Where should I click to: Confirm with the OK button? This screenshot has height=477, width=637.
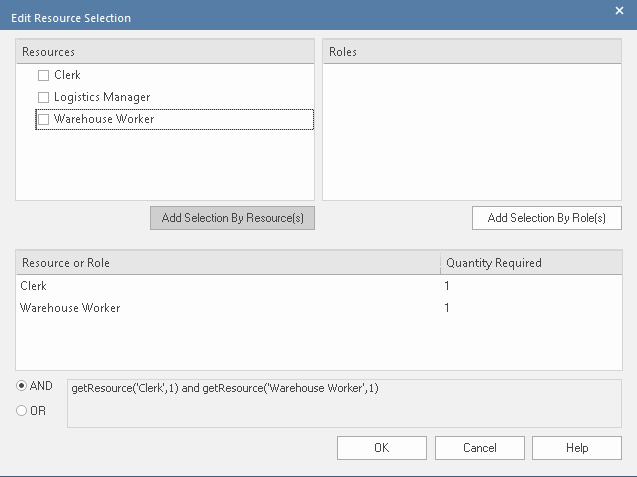pos(381,448)
